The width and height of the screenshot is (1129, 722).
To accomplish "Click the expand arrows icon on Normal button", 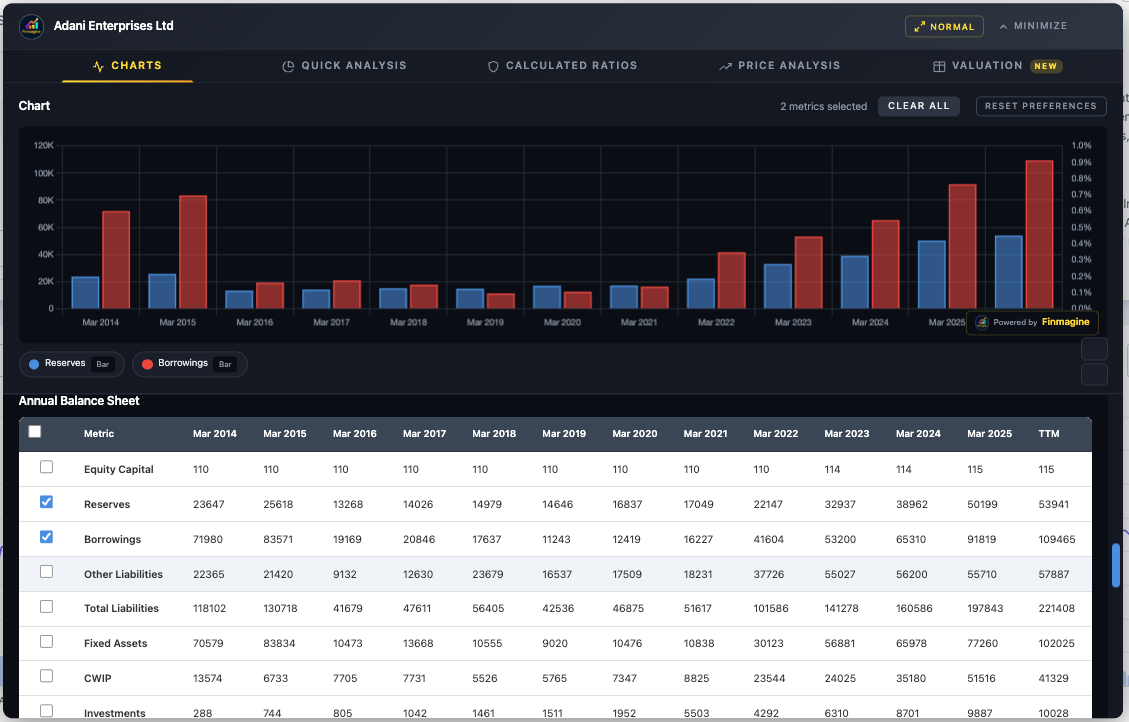I will click(x=919, y=27).
